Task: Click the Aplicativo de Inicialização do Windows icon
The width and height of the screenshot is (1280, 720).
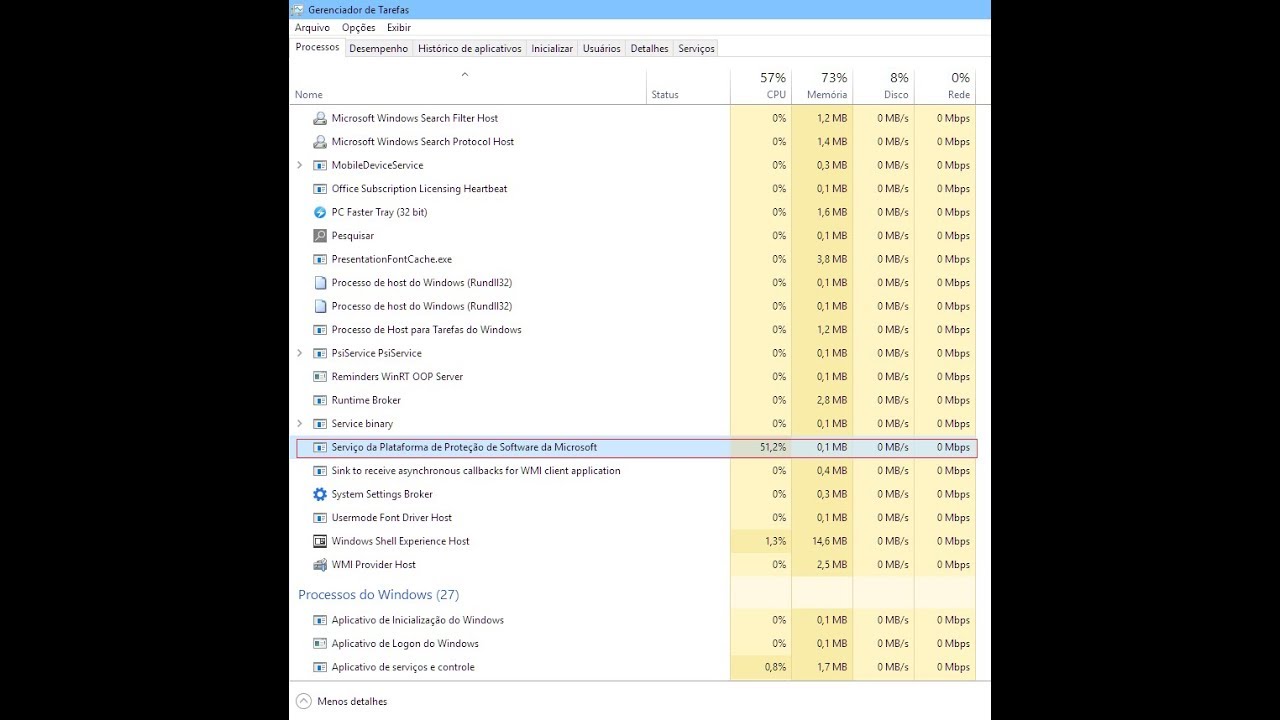Action: tap(320, 620)
